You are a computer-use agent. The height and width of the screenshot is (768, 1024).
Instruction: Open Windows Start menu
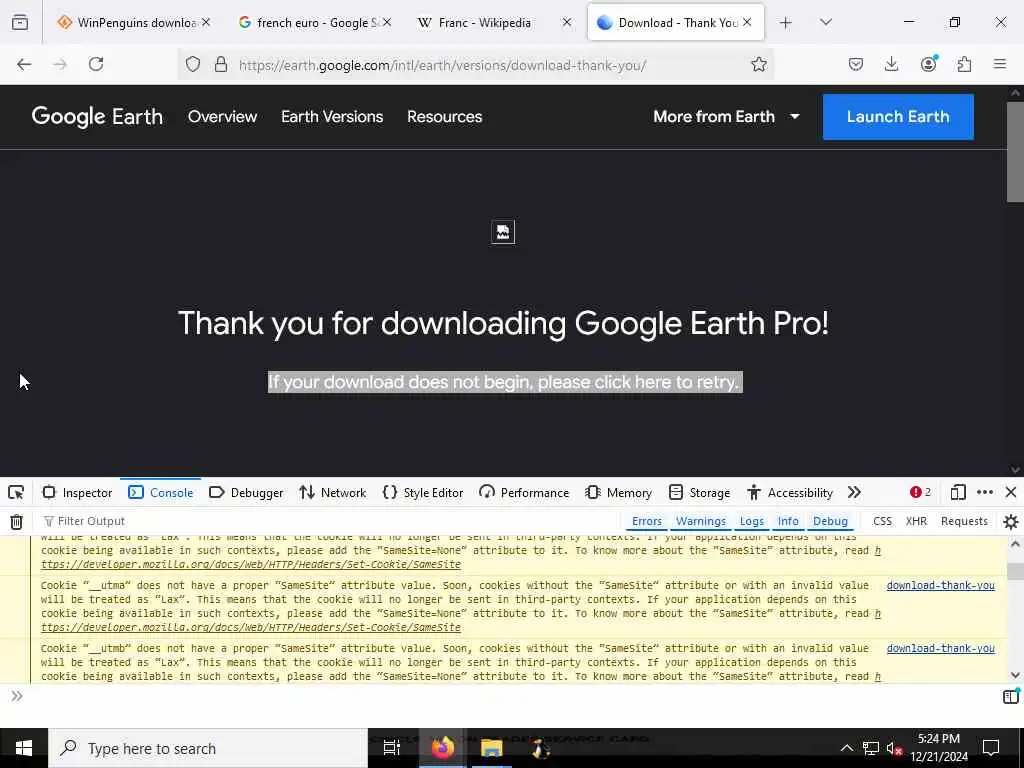(24, 748)
